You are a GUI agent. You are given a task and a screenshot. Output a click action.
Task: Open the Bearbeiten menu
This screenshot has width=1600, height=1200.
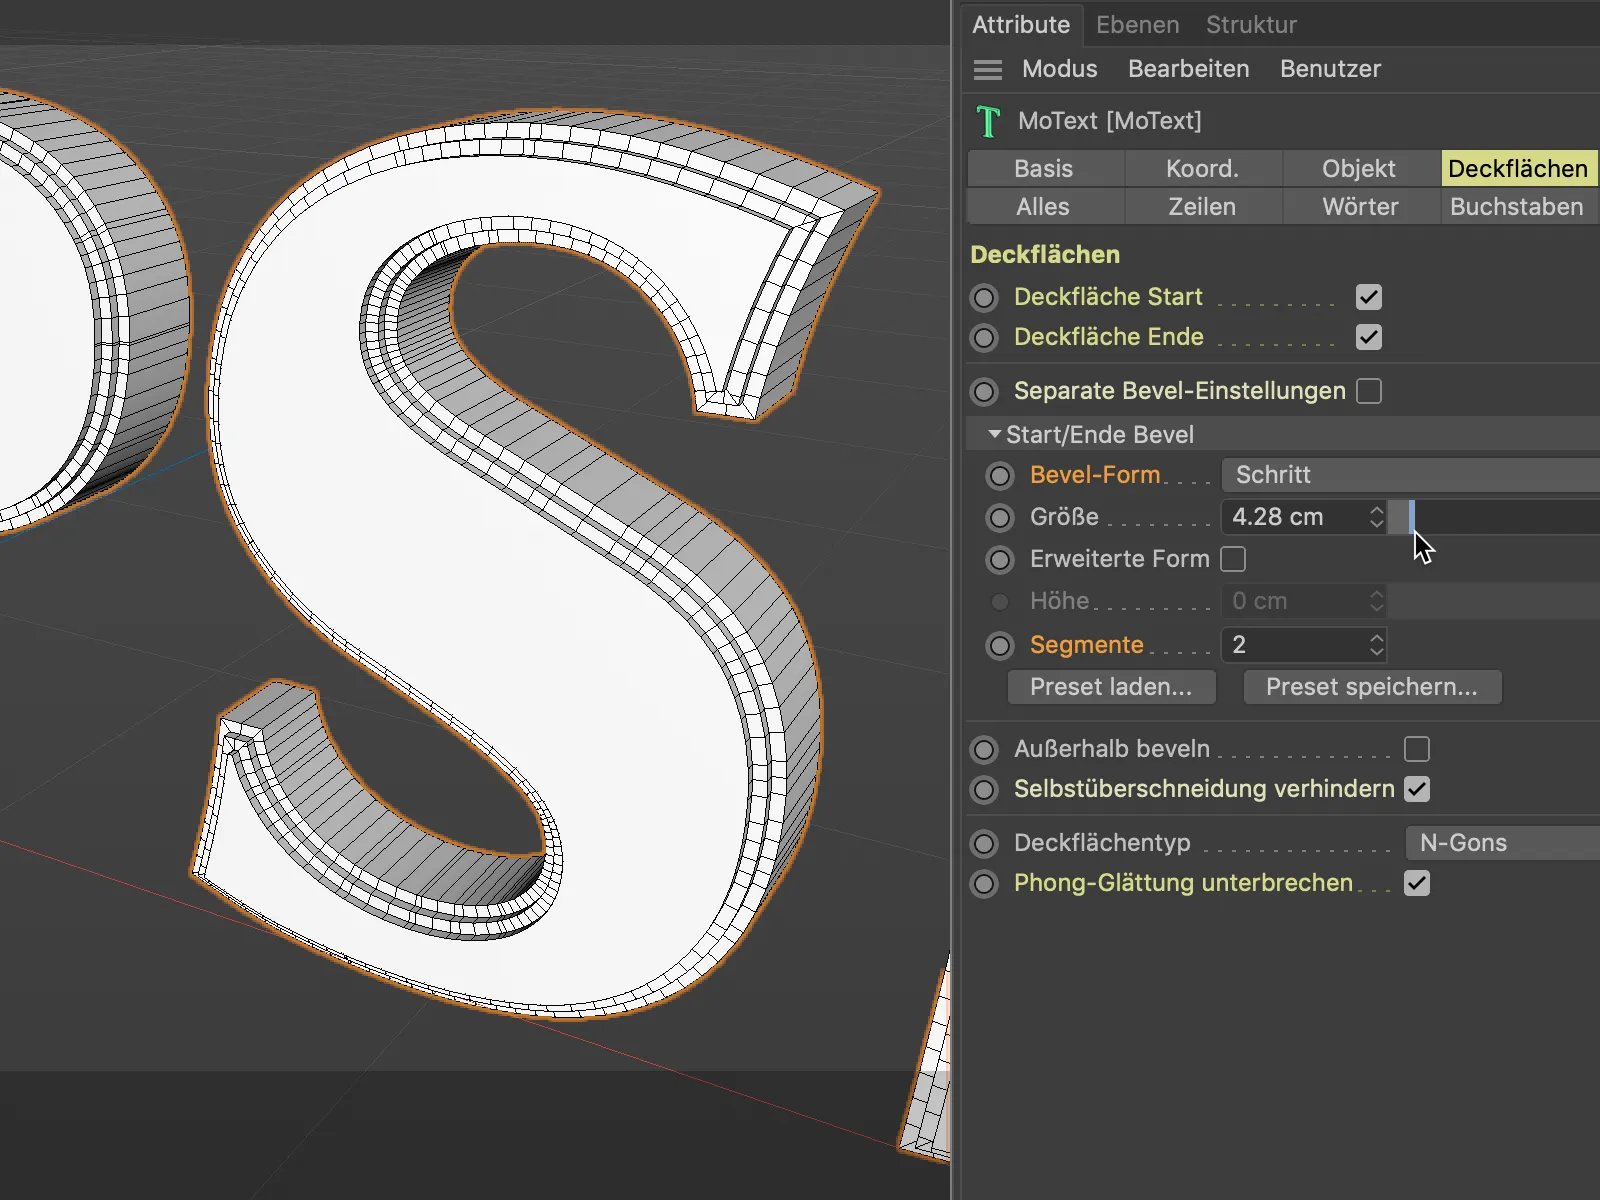coord(1189,69)
